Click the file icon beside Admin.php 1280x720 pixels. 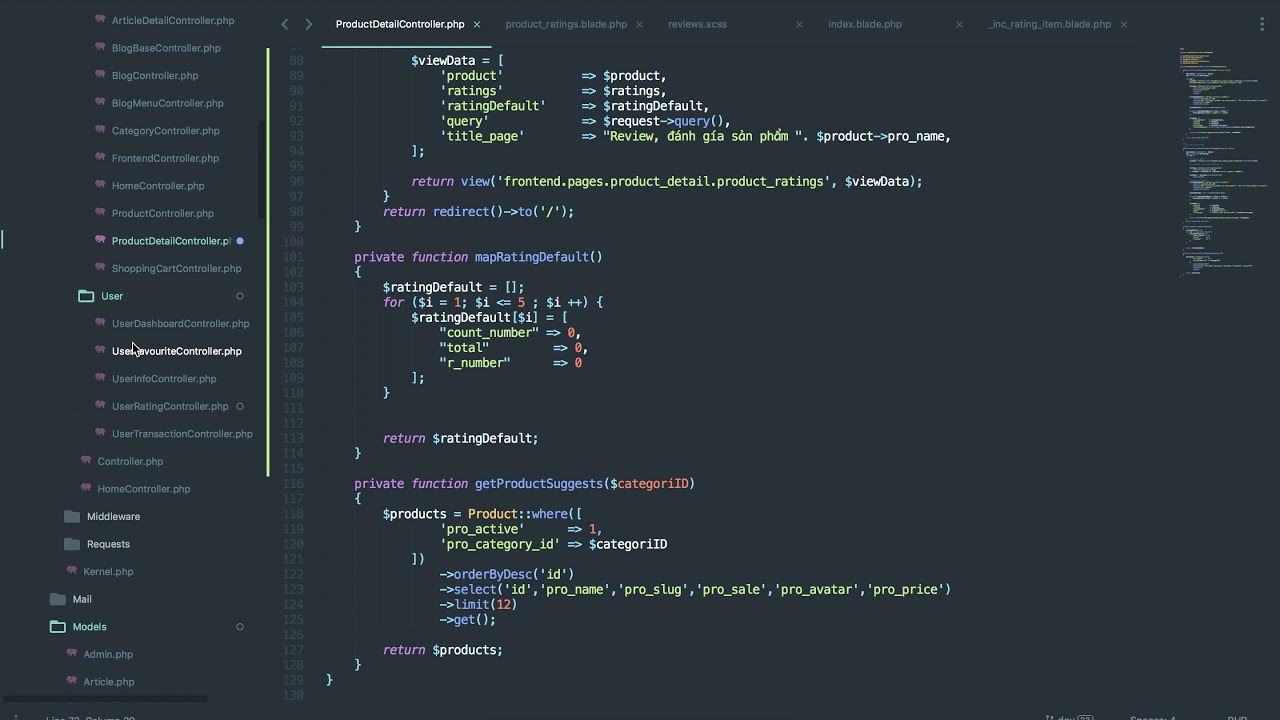point(72,653)
